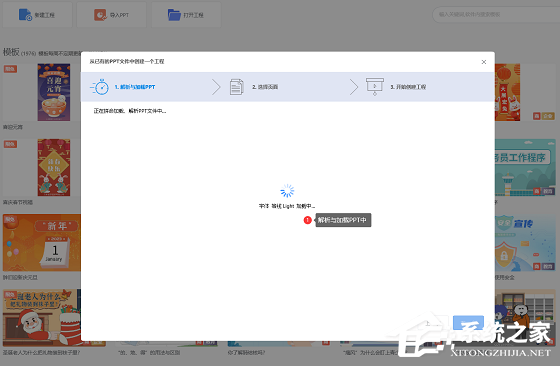The width and height of the screenshot is (560, 366).
Task: Click the template keyword search field
Action: (496, 15)
